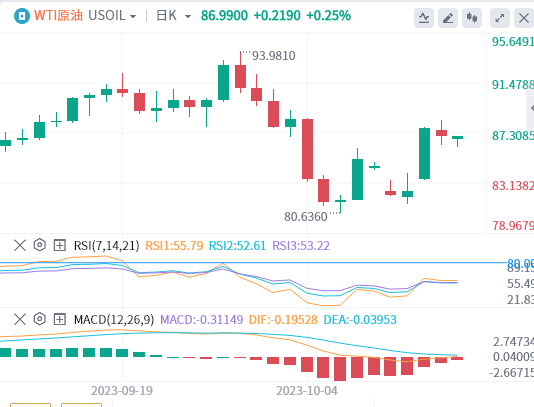Switch the candlestick chart type icon

[472, 18]
